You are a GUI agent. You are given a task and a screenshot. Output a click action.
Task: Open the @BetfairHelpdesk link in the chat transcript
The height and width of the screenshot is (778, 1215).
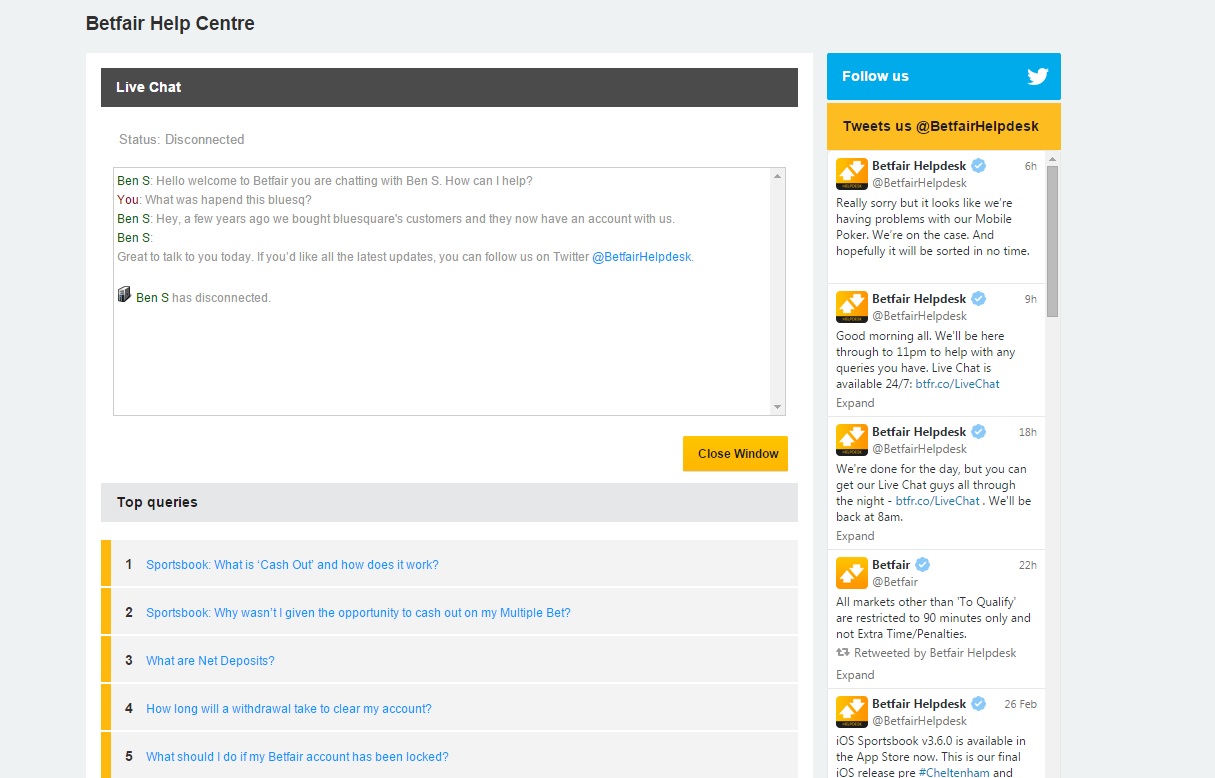(642, 257)
